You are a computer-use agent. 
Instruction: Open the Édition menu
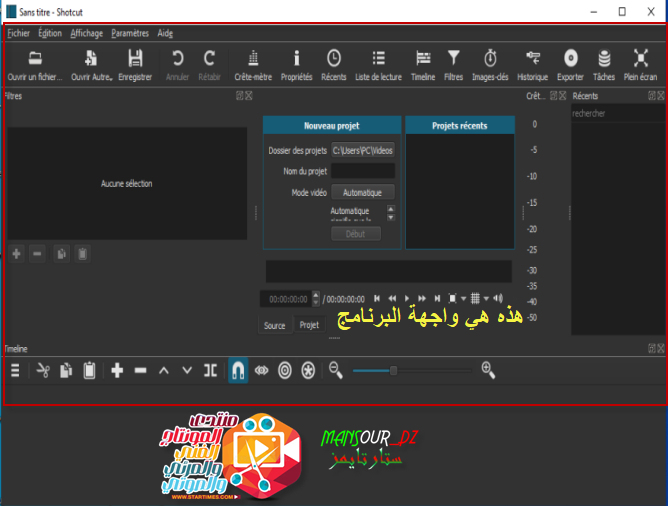tap(50, 33)
